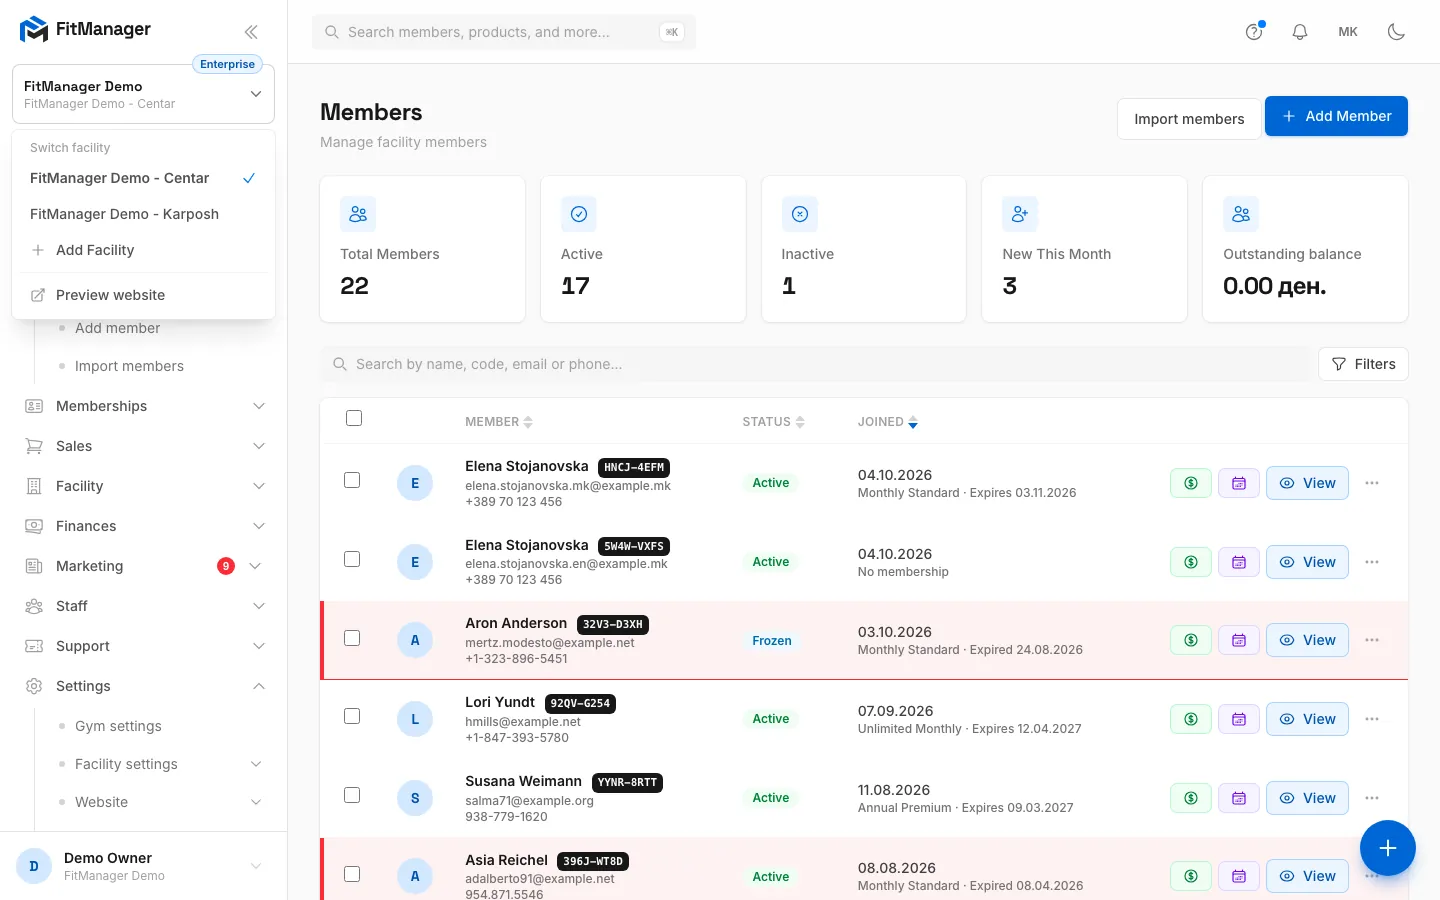Select the checkbox for Elena Stojanovska 5W4W-VXFS

(352, 559)
